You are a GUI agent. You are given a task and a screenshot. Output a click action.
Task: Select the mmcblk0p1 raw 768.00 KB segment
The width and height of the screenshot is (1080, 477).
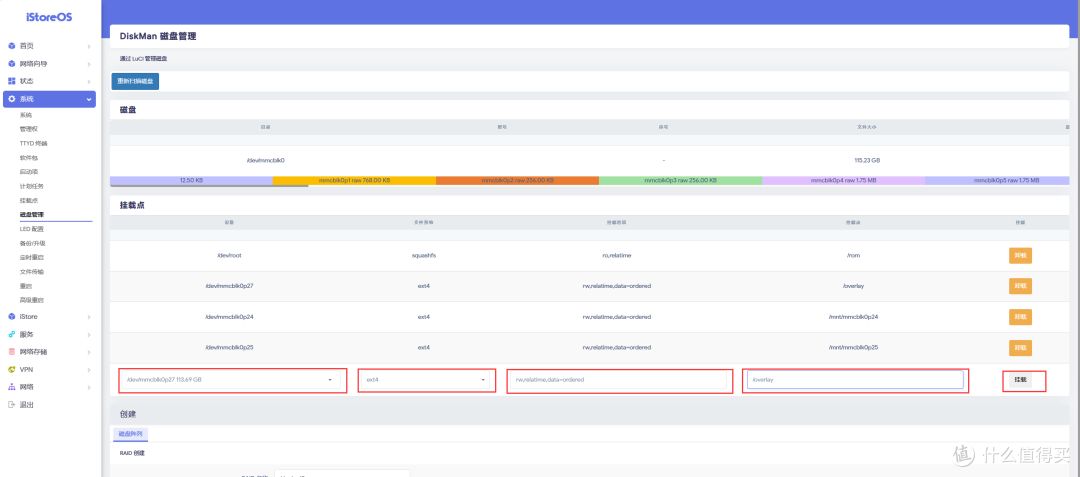[x=354, y=180]
